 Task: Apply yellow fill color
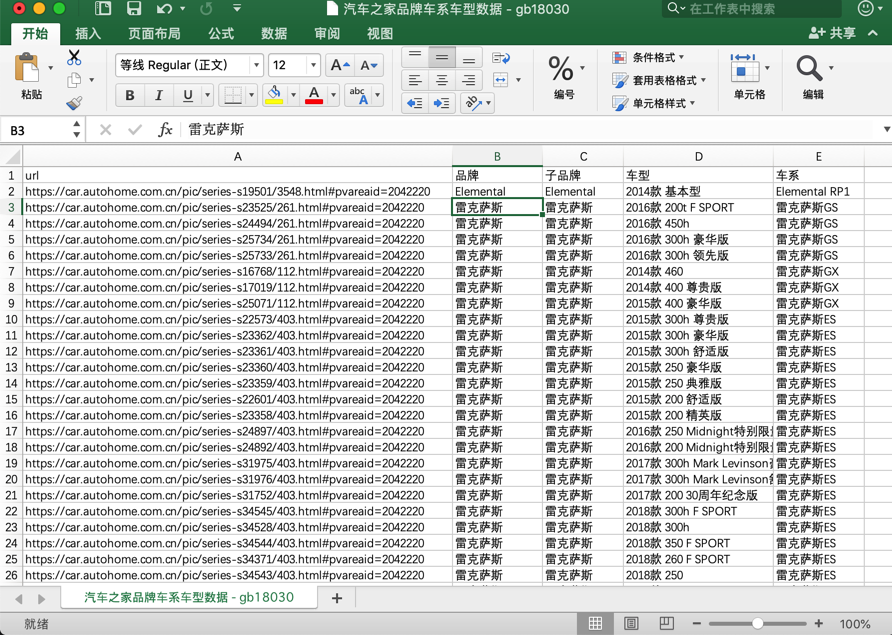274,95
